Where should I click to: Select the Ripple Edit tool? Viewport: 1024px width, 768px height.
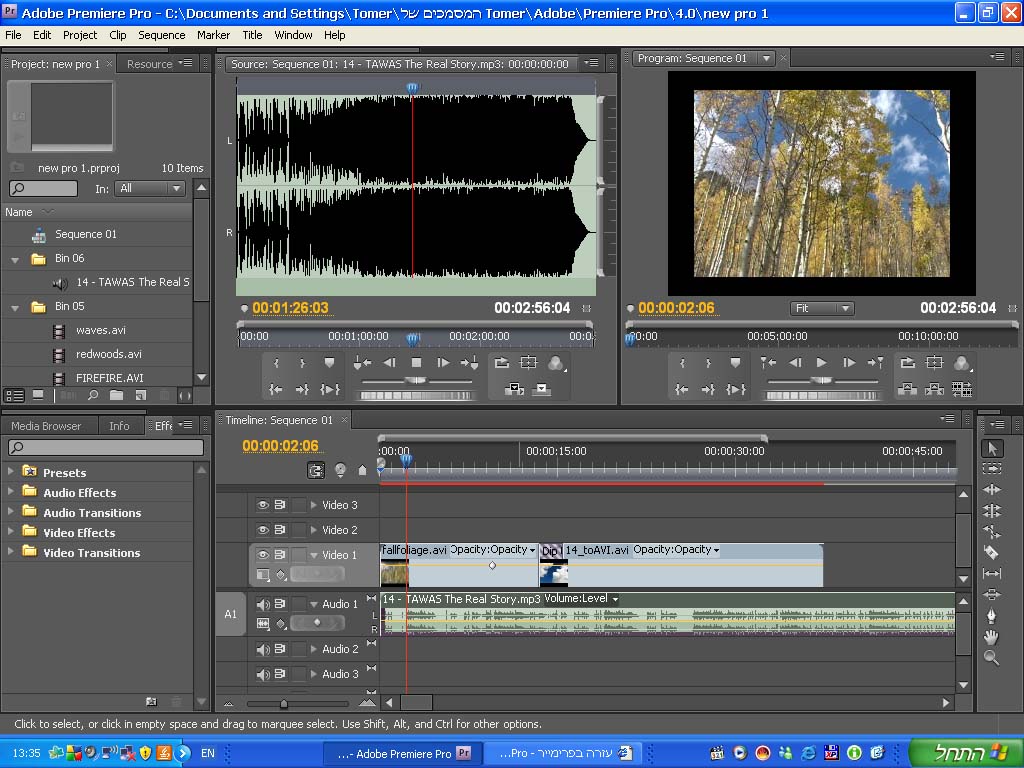[992, 489]
